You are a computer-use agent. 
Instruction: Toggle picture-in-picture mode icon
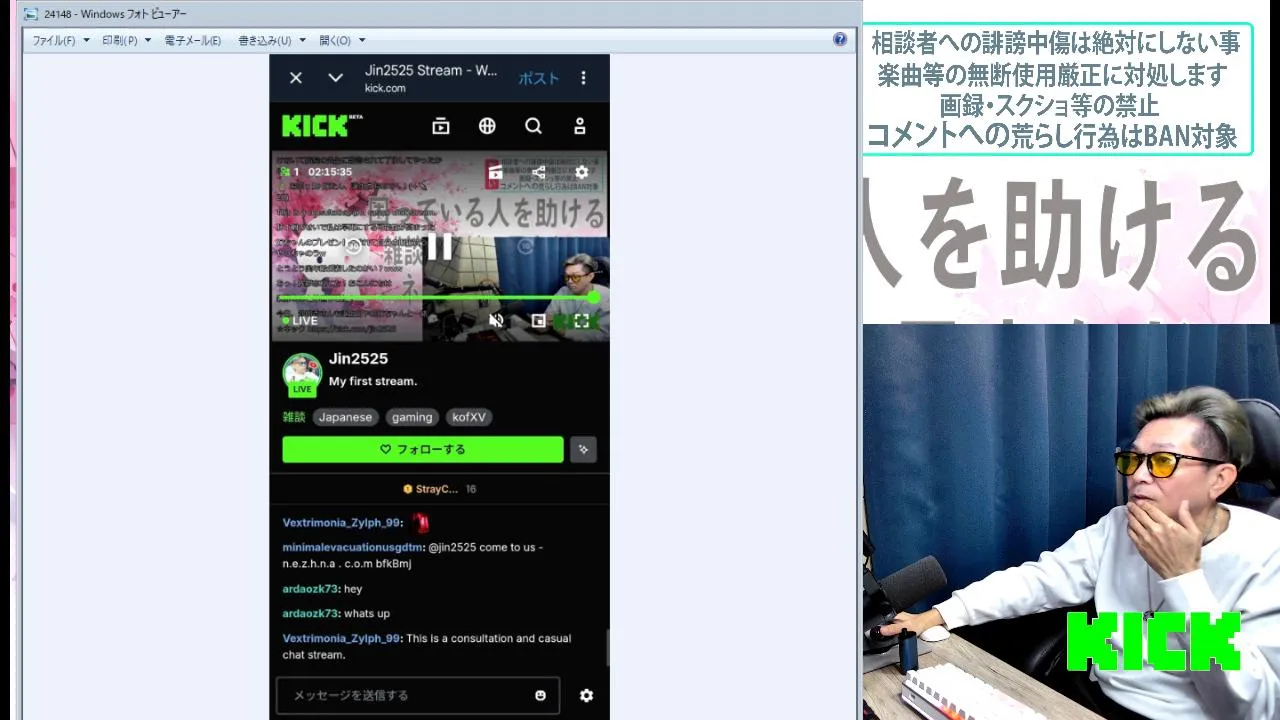(539, 321)
